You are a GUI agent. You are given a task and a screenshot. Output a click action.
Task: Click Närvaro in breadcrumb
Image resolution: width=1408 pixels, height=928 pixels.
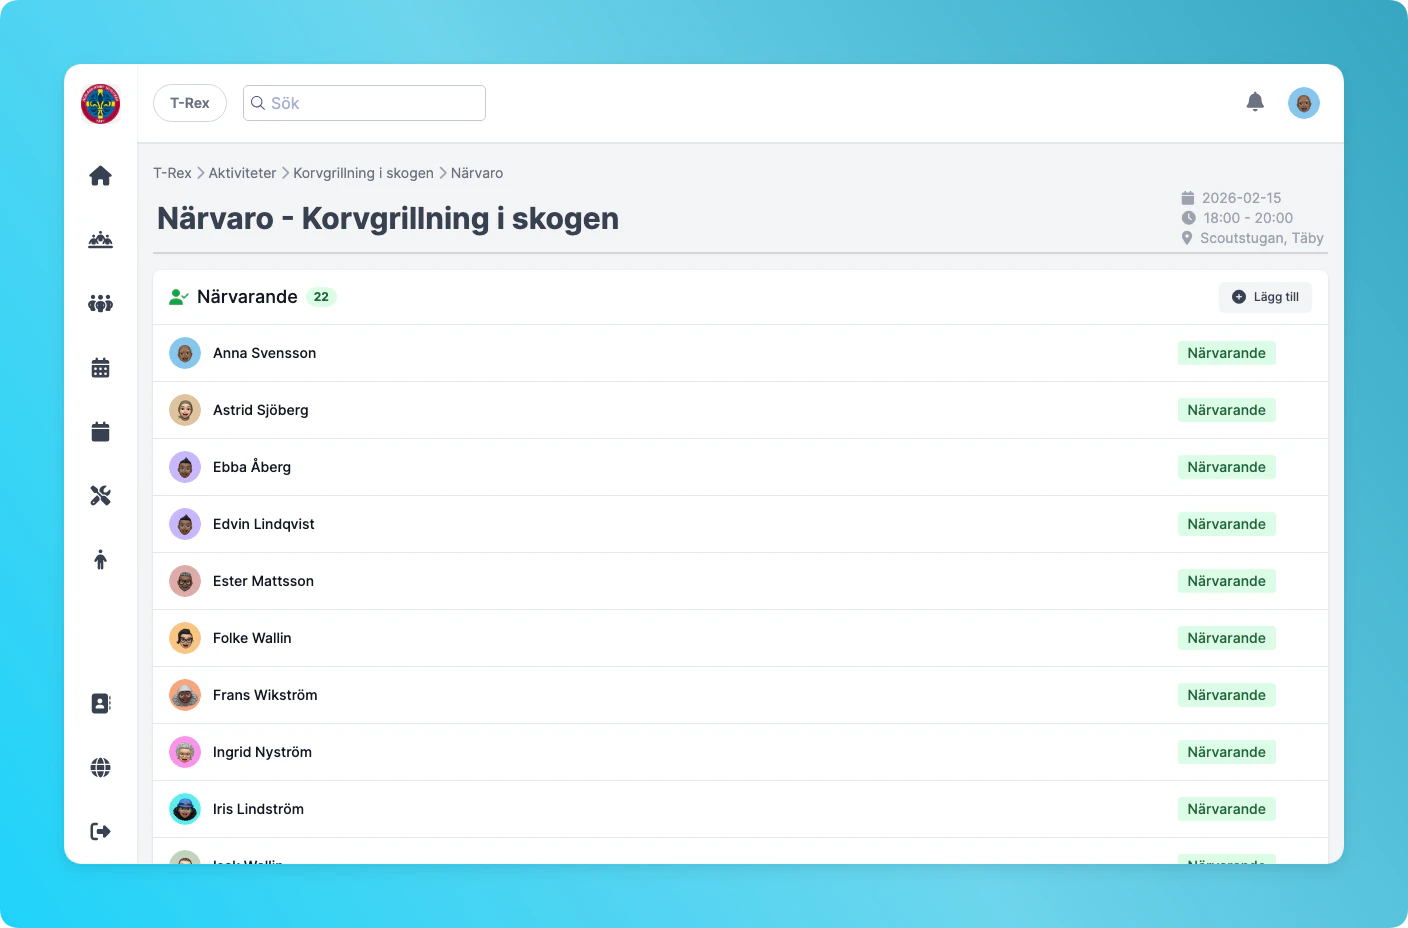[x=477, y=173]
